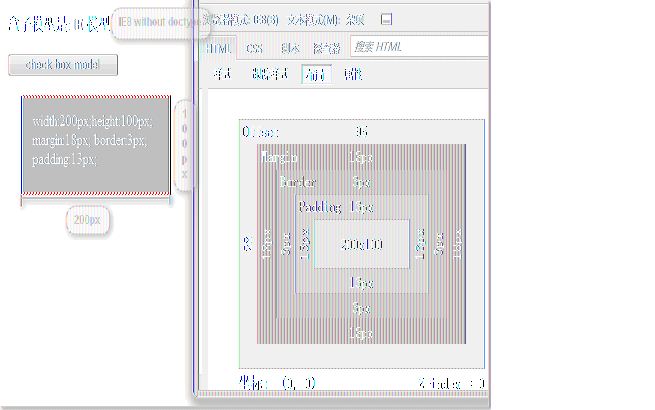Click the Z-index value text
The image size is (655, 410).
pyautogui.click(x=452, y=383)
